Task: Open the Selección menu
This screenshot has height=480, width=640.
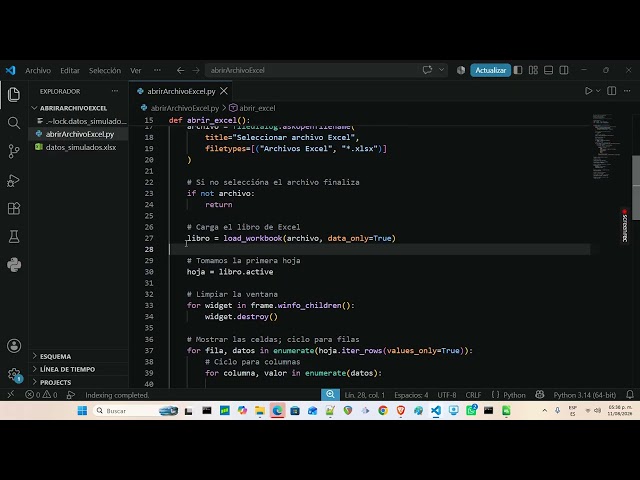Action: (x=105, y=71)
